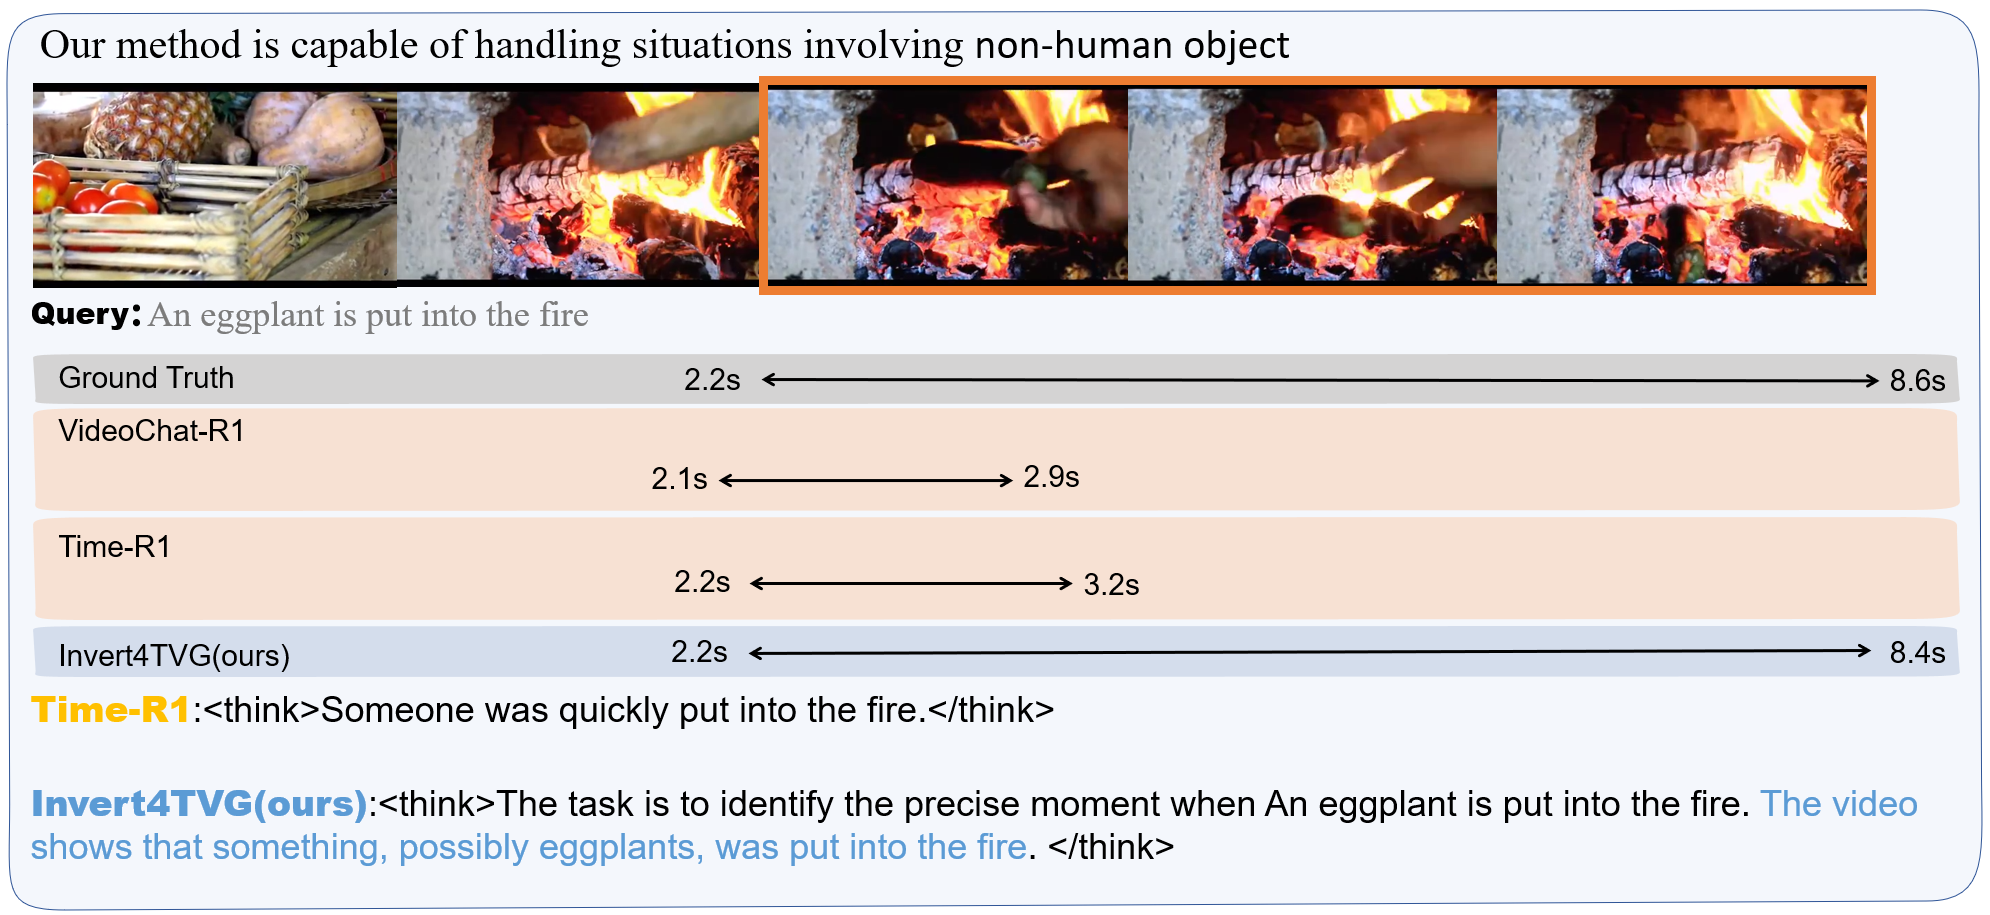Click the Ground Truth row label
Screen dimensions: 1990x915
point(146,378)
